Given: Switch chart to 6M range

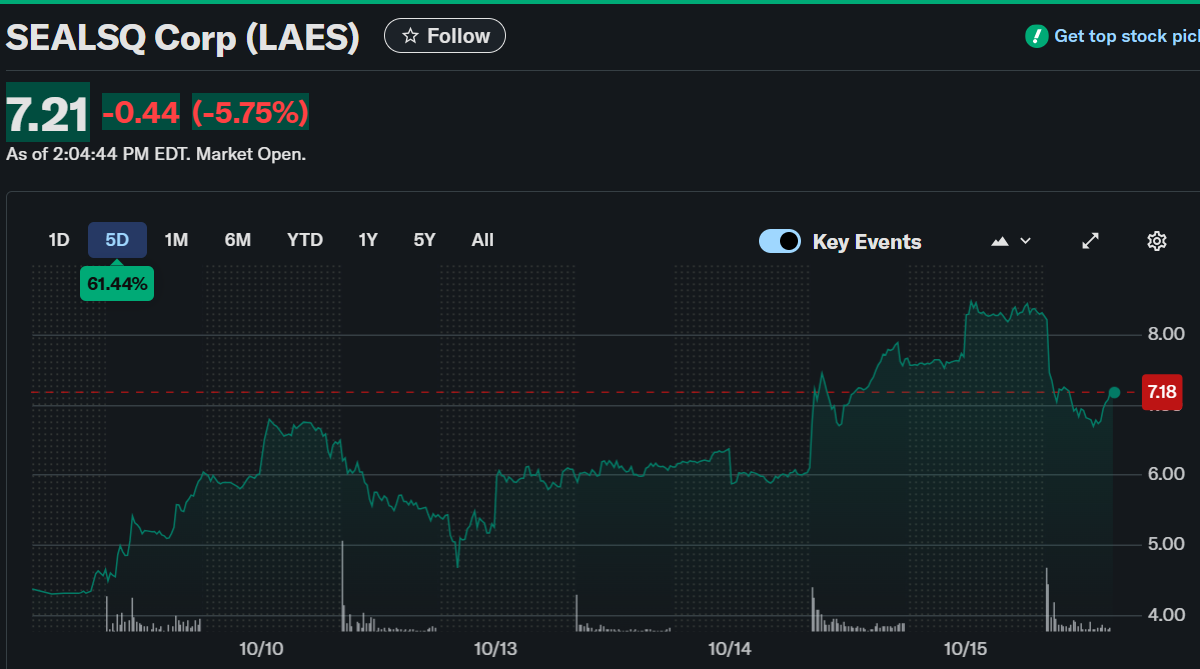Looking at the screenshot, I should pyautogui.click(x=237, y=240).
